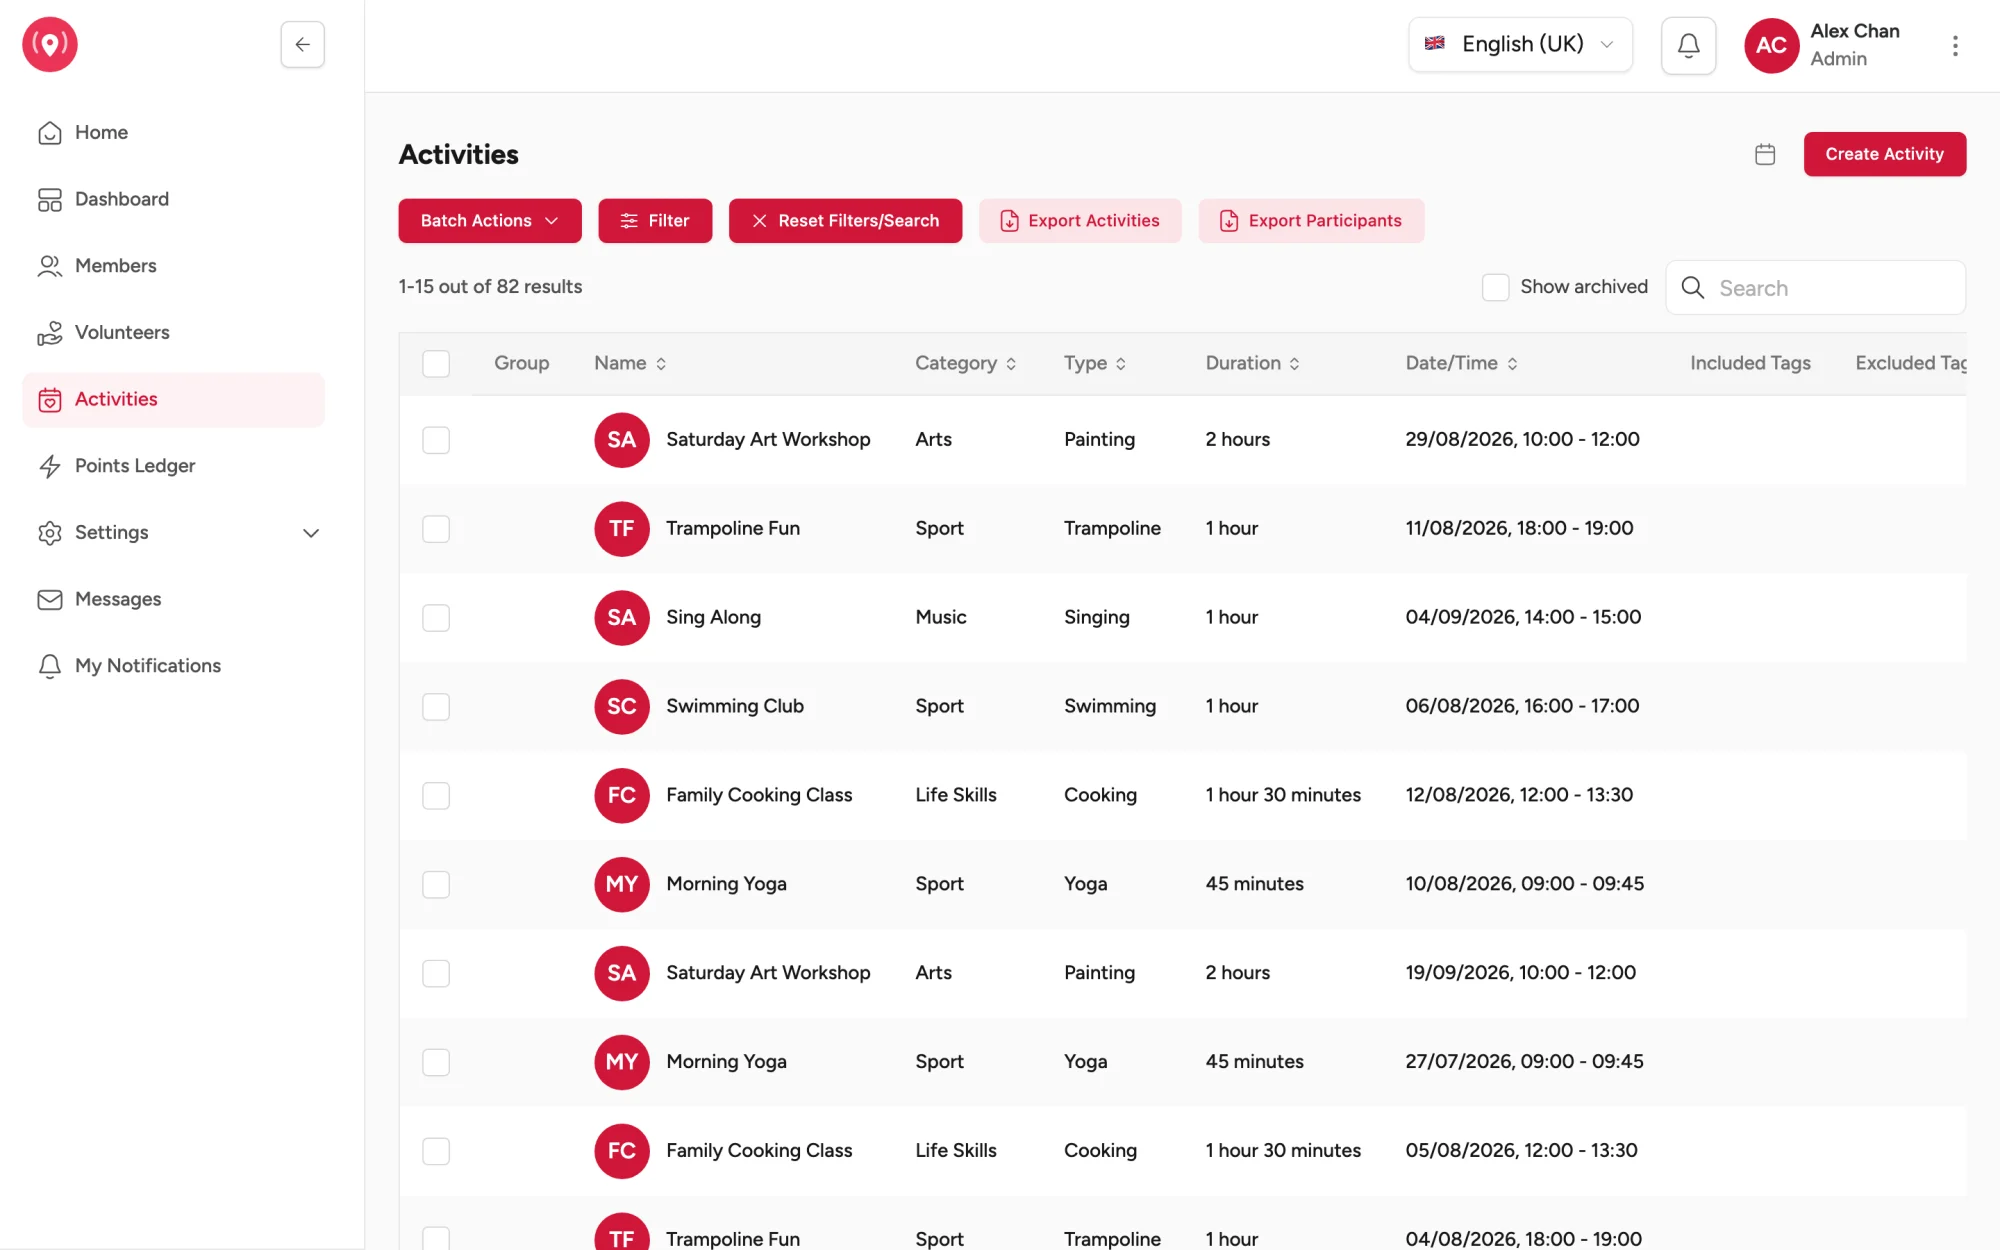Viewport: 2000px width, 1250px height.
Task: Click the SC avatar for Swimming Club
Action: (622, 707)
